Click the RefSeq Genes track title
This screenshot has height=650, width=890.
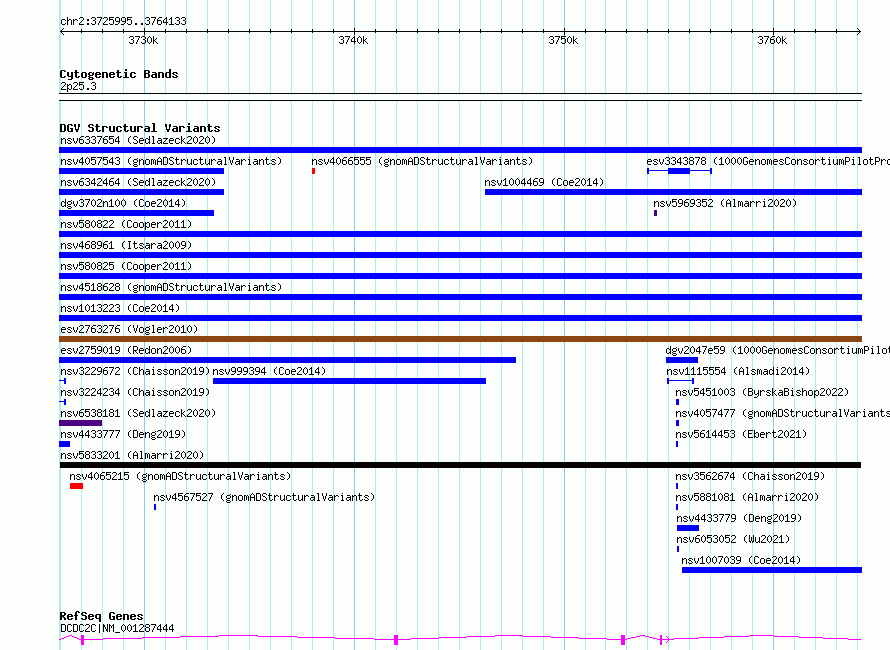101,616
